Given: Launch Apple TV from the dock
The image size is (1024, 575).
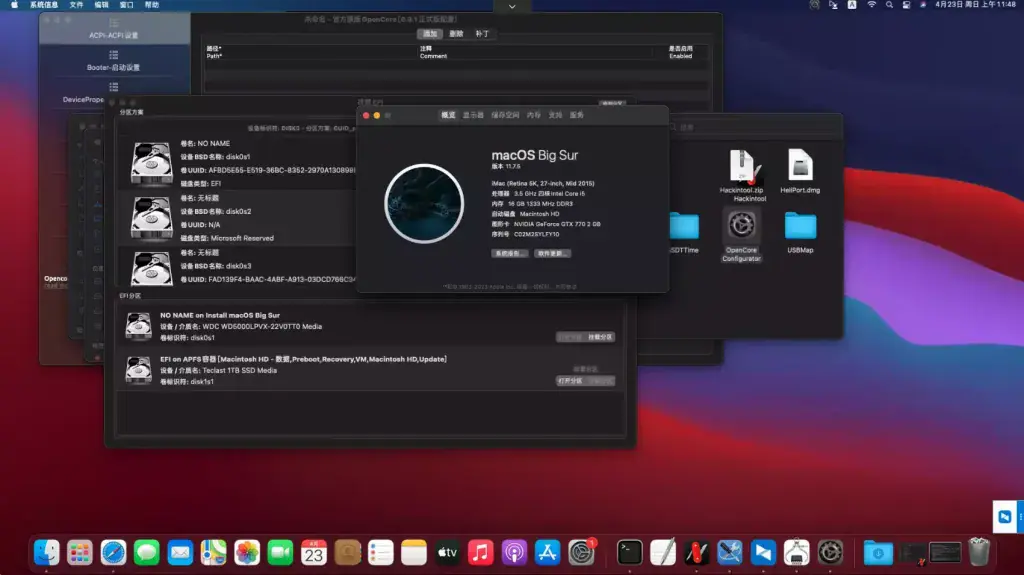Looking at the screenshot, I should pos(447,553).
